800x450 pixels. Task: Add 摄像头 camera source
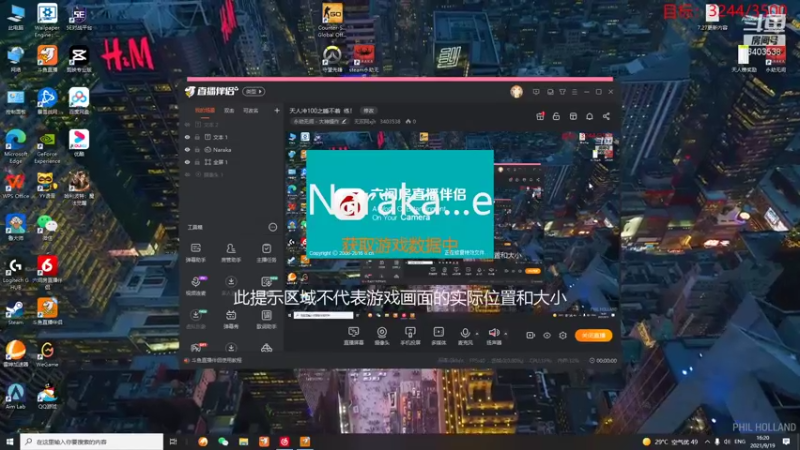[382, 336]
